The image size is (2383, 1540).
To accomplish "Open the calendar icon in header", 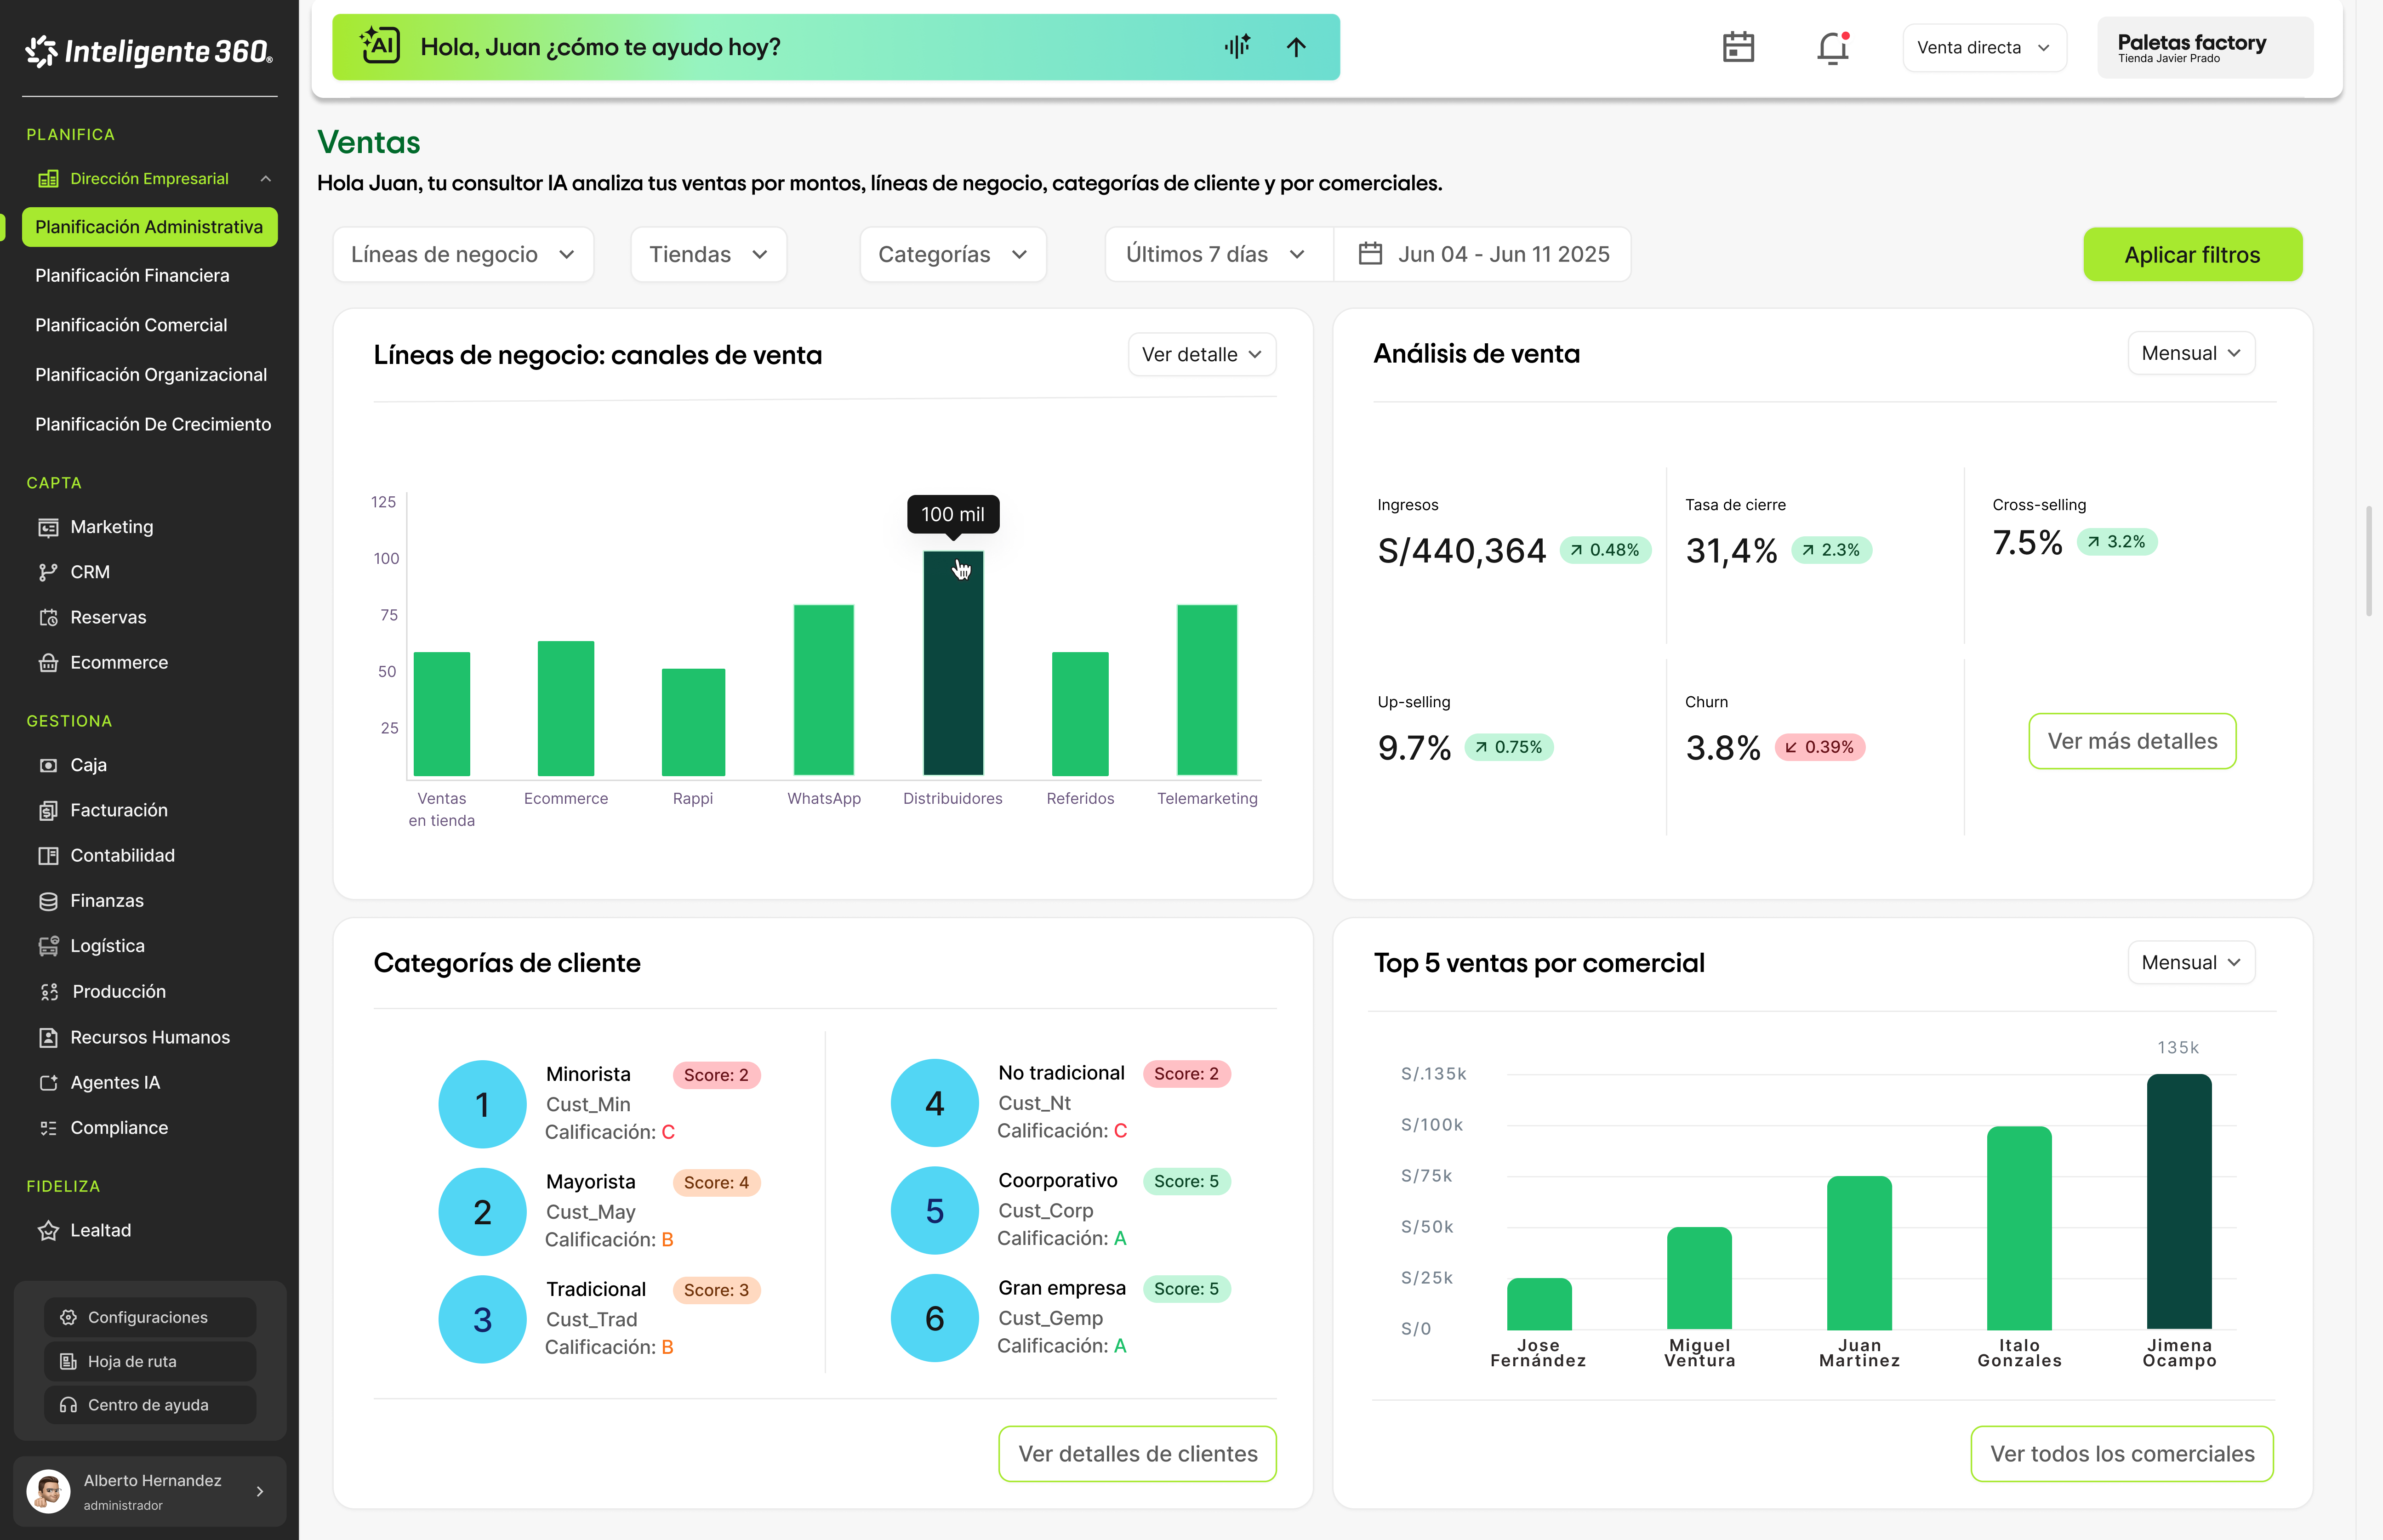I will pos(1738,47).
